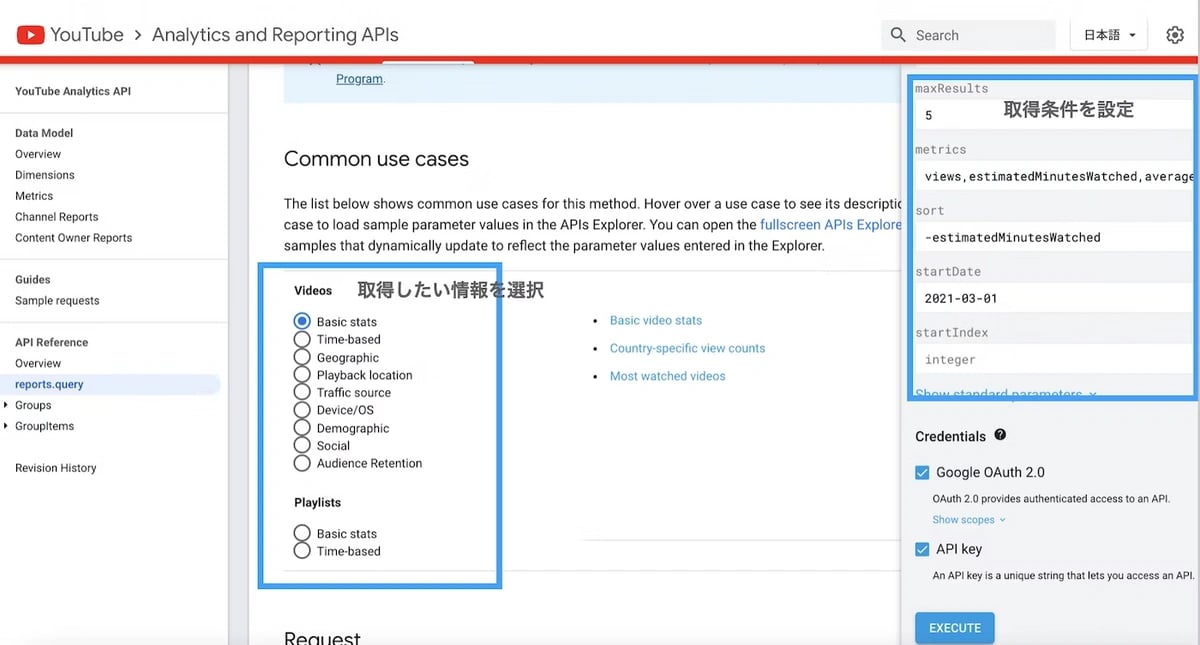Select Videos Basic stats radio button
Screen dimensions: 1200x645
click(302, 321)
